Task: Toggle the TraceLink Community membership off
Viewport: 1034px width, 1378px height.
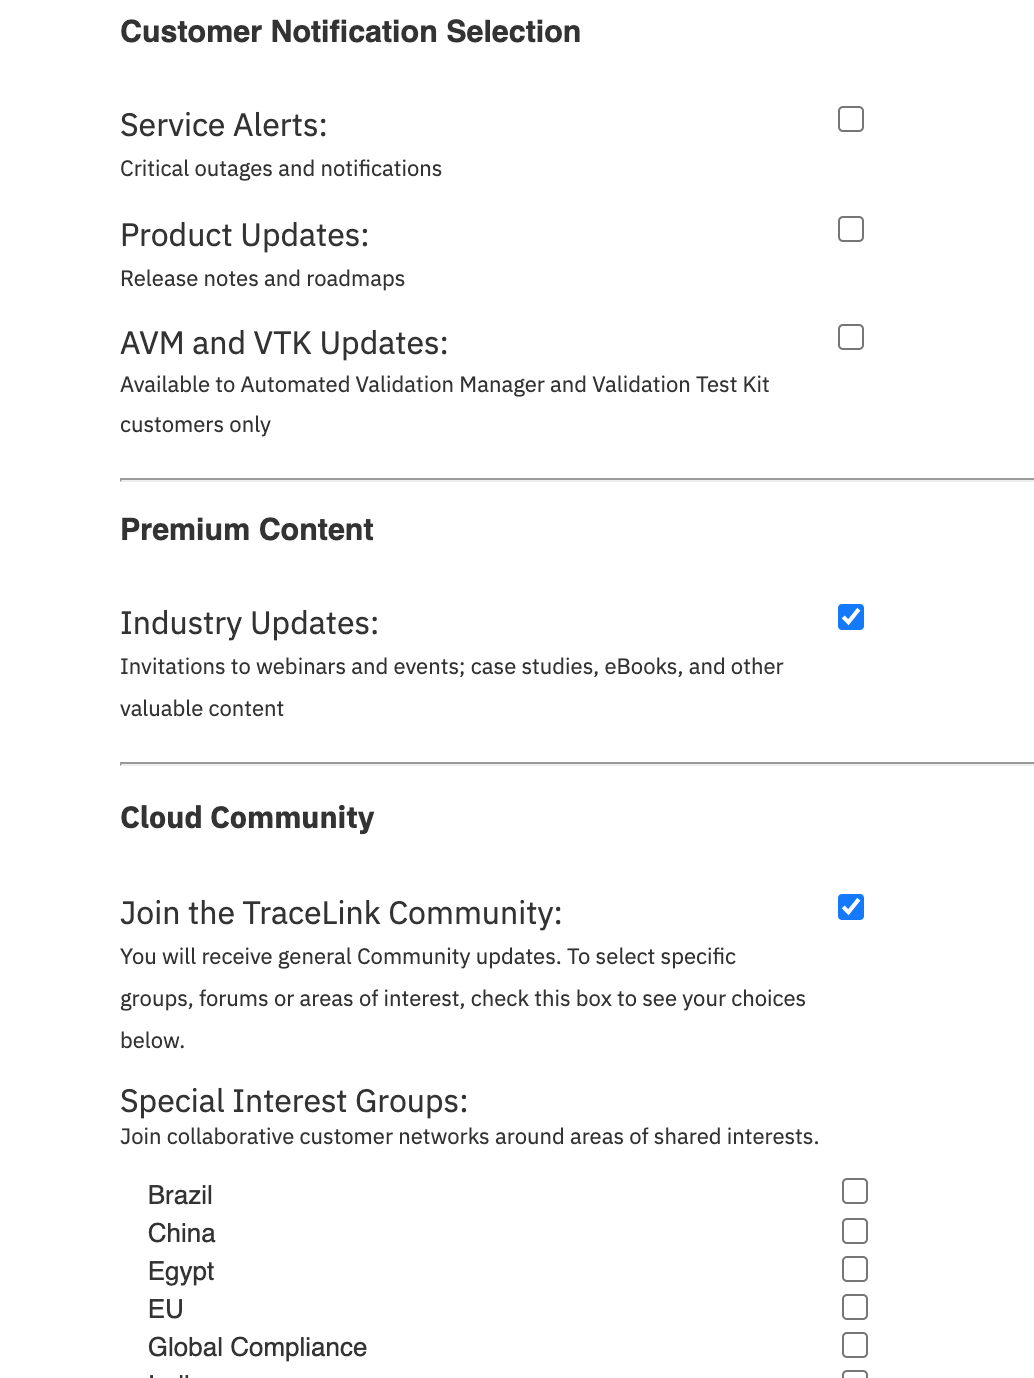Action: (850, 907)
